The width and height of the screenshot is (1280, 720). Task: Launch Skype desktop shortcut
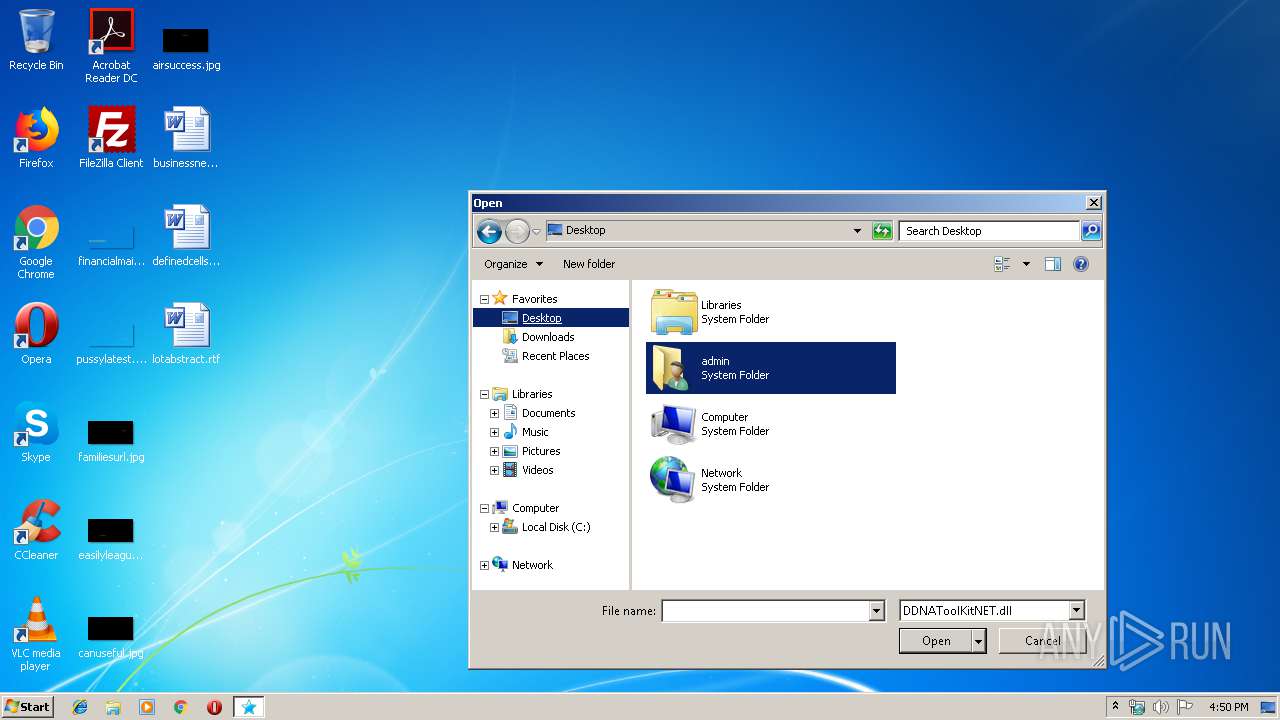coord(36,432)
